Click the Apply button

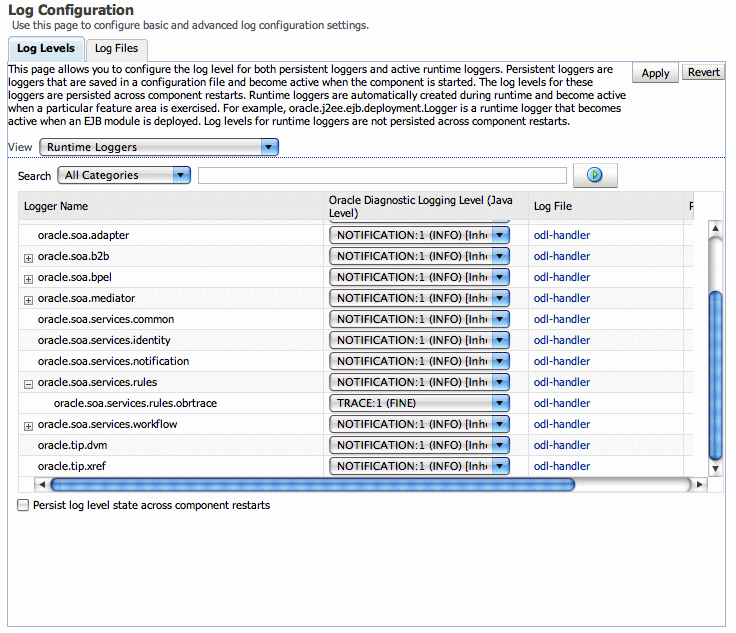pyautogui.click(x=655, y=73)
